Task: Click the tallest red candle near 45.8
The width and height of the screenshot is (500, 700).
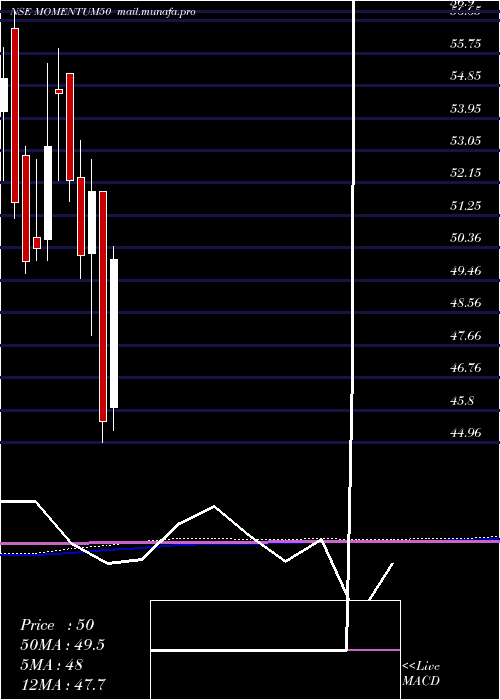Action: click(103, 306)
